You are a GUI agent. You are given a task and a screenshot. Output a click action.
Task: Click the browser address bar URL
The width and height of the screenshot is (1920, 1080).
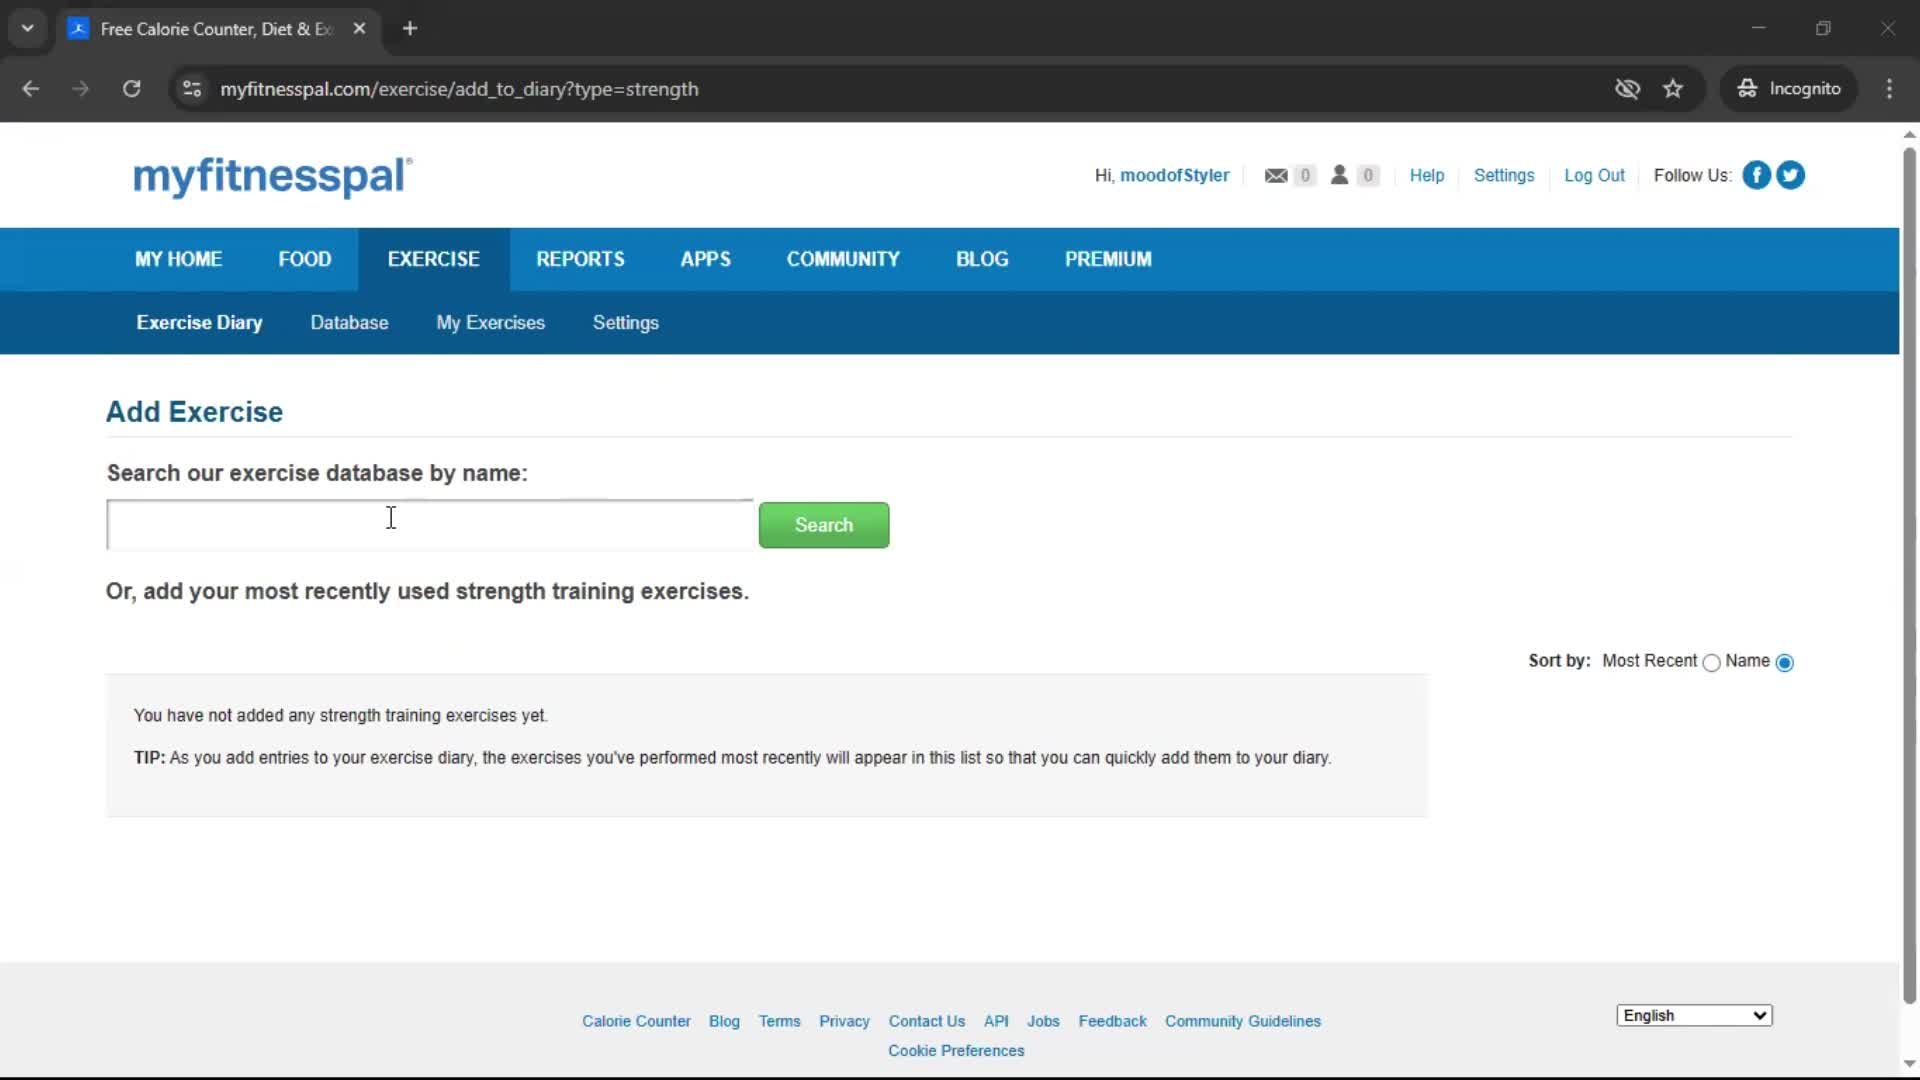click(x=459, y=89)
